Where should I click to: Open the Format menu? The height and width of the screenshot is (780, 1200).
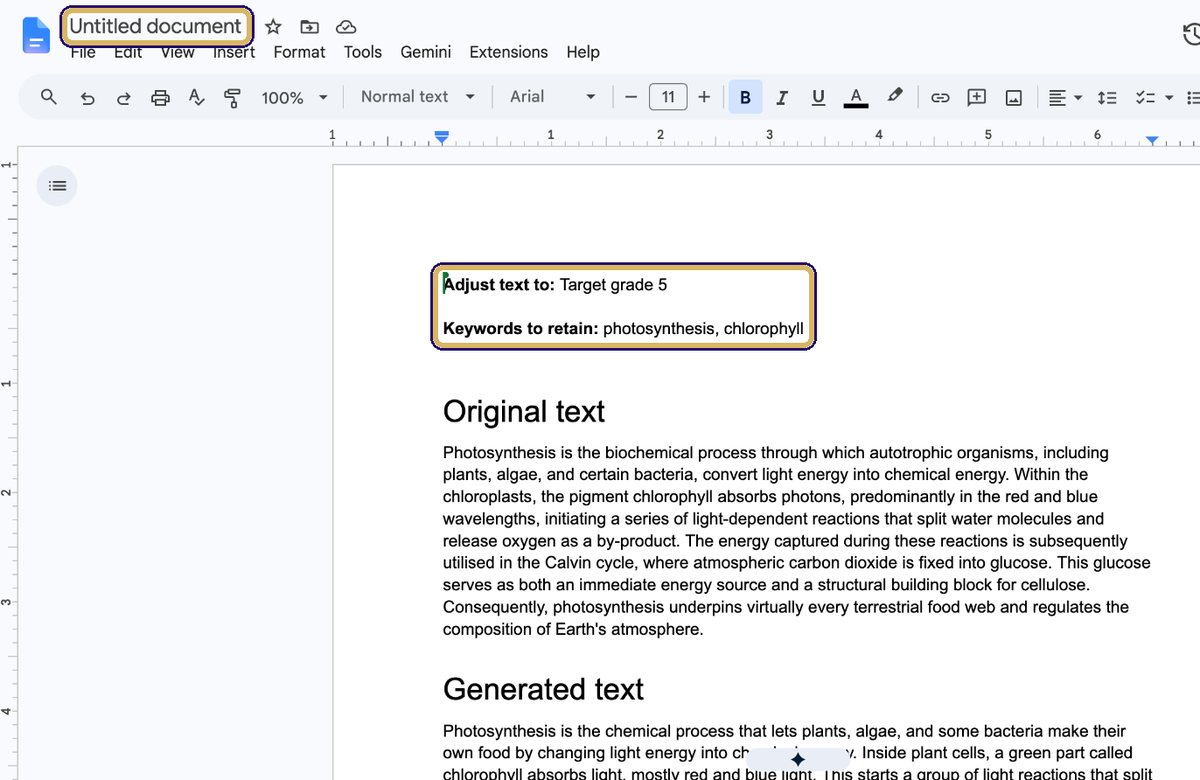[299, 52]
